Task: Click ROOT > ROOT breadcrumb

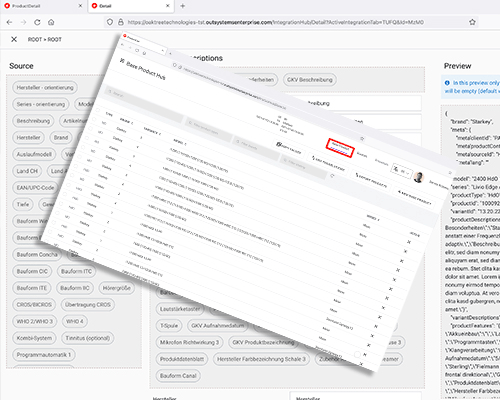Action: tap(45, 39)
